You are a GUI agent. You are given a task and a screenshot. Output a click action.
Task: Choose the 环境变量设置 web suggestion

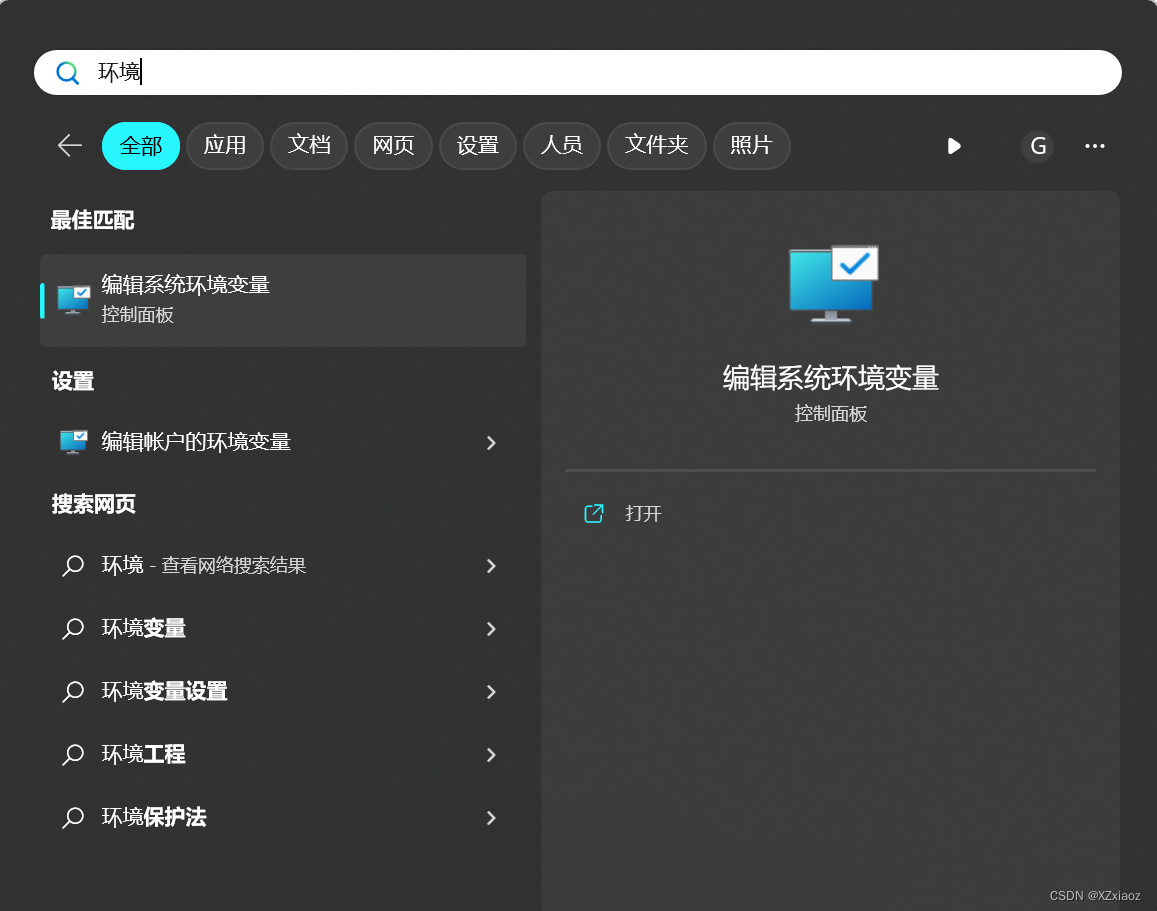pos(283,691)
